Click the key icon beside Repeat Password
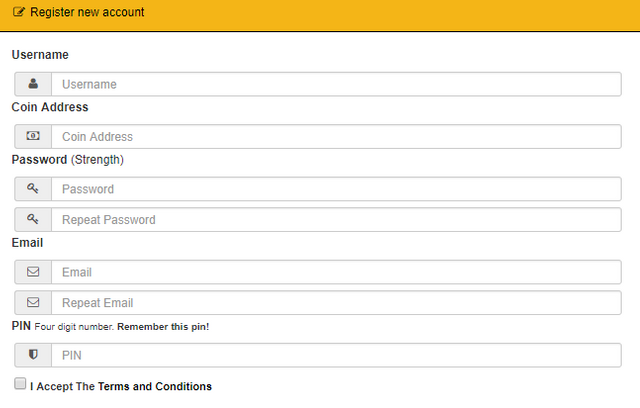640x408 pixels. 33,219
